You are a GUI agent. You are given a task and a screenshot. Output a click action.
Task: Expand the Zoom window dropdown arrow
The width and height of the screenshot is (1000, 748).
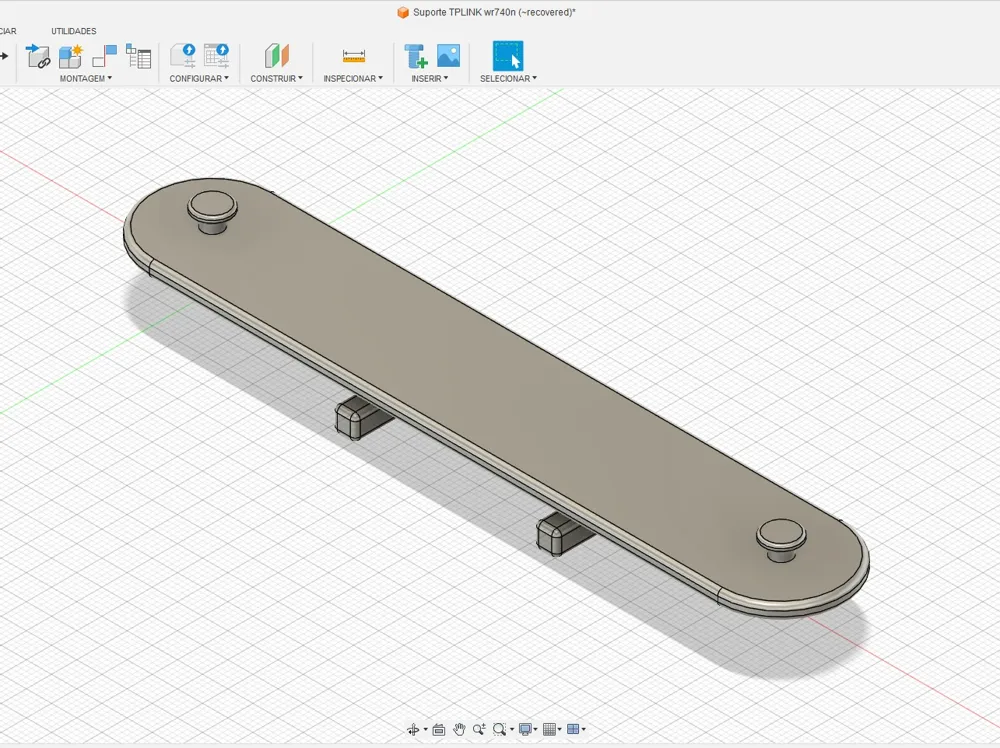coord(511,730)
